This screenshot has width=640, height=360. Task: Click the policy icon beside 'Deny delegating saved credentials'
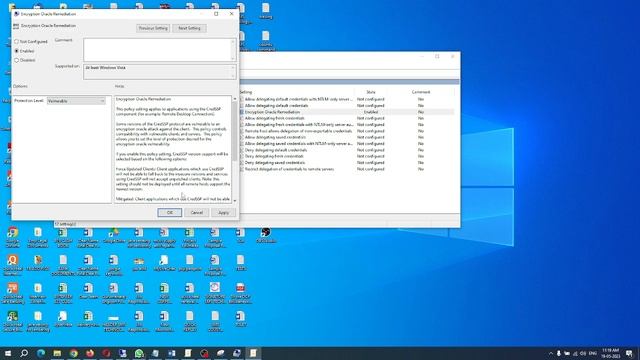(x=242, y=163)
